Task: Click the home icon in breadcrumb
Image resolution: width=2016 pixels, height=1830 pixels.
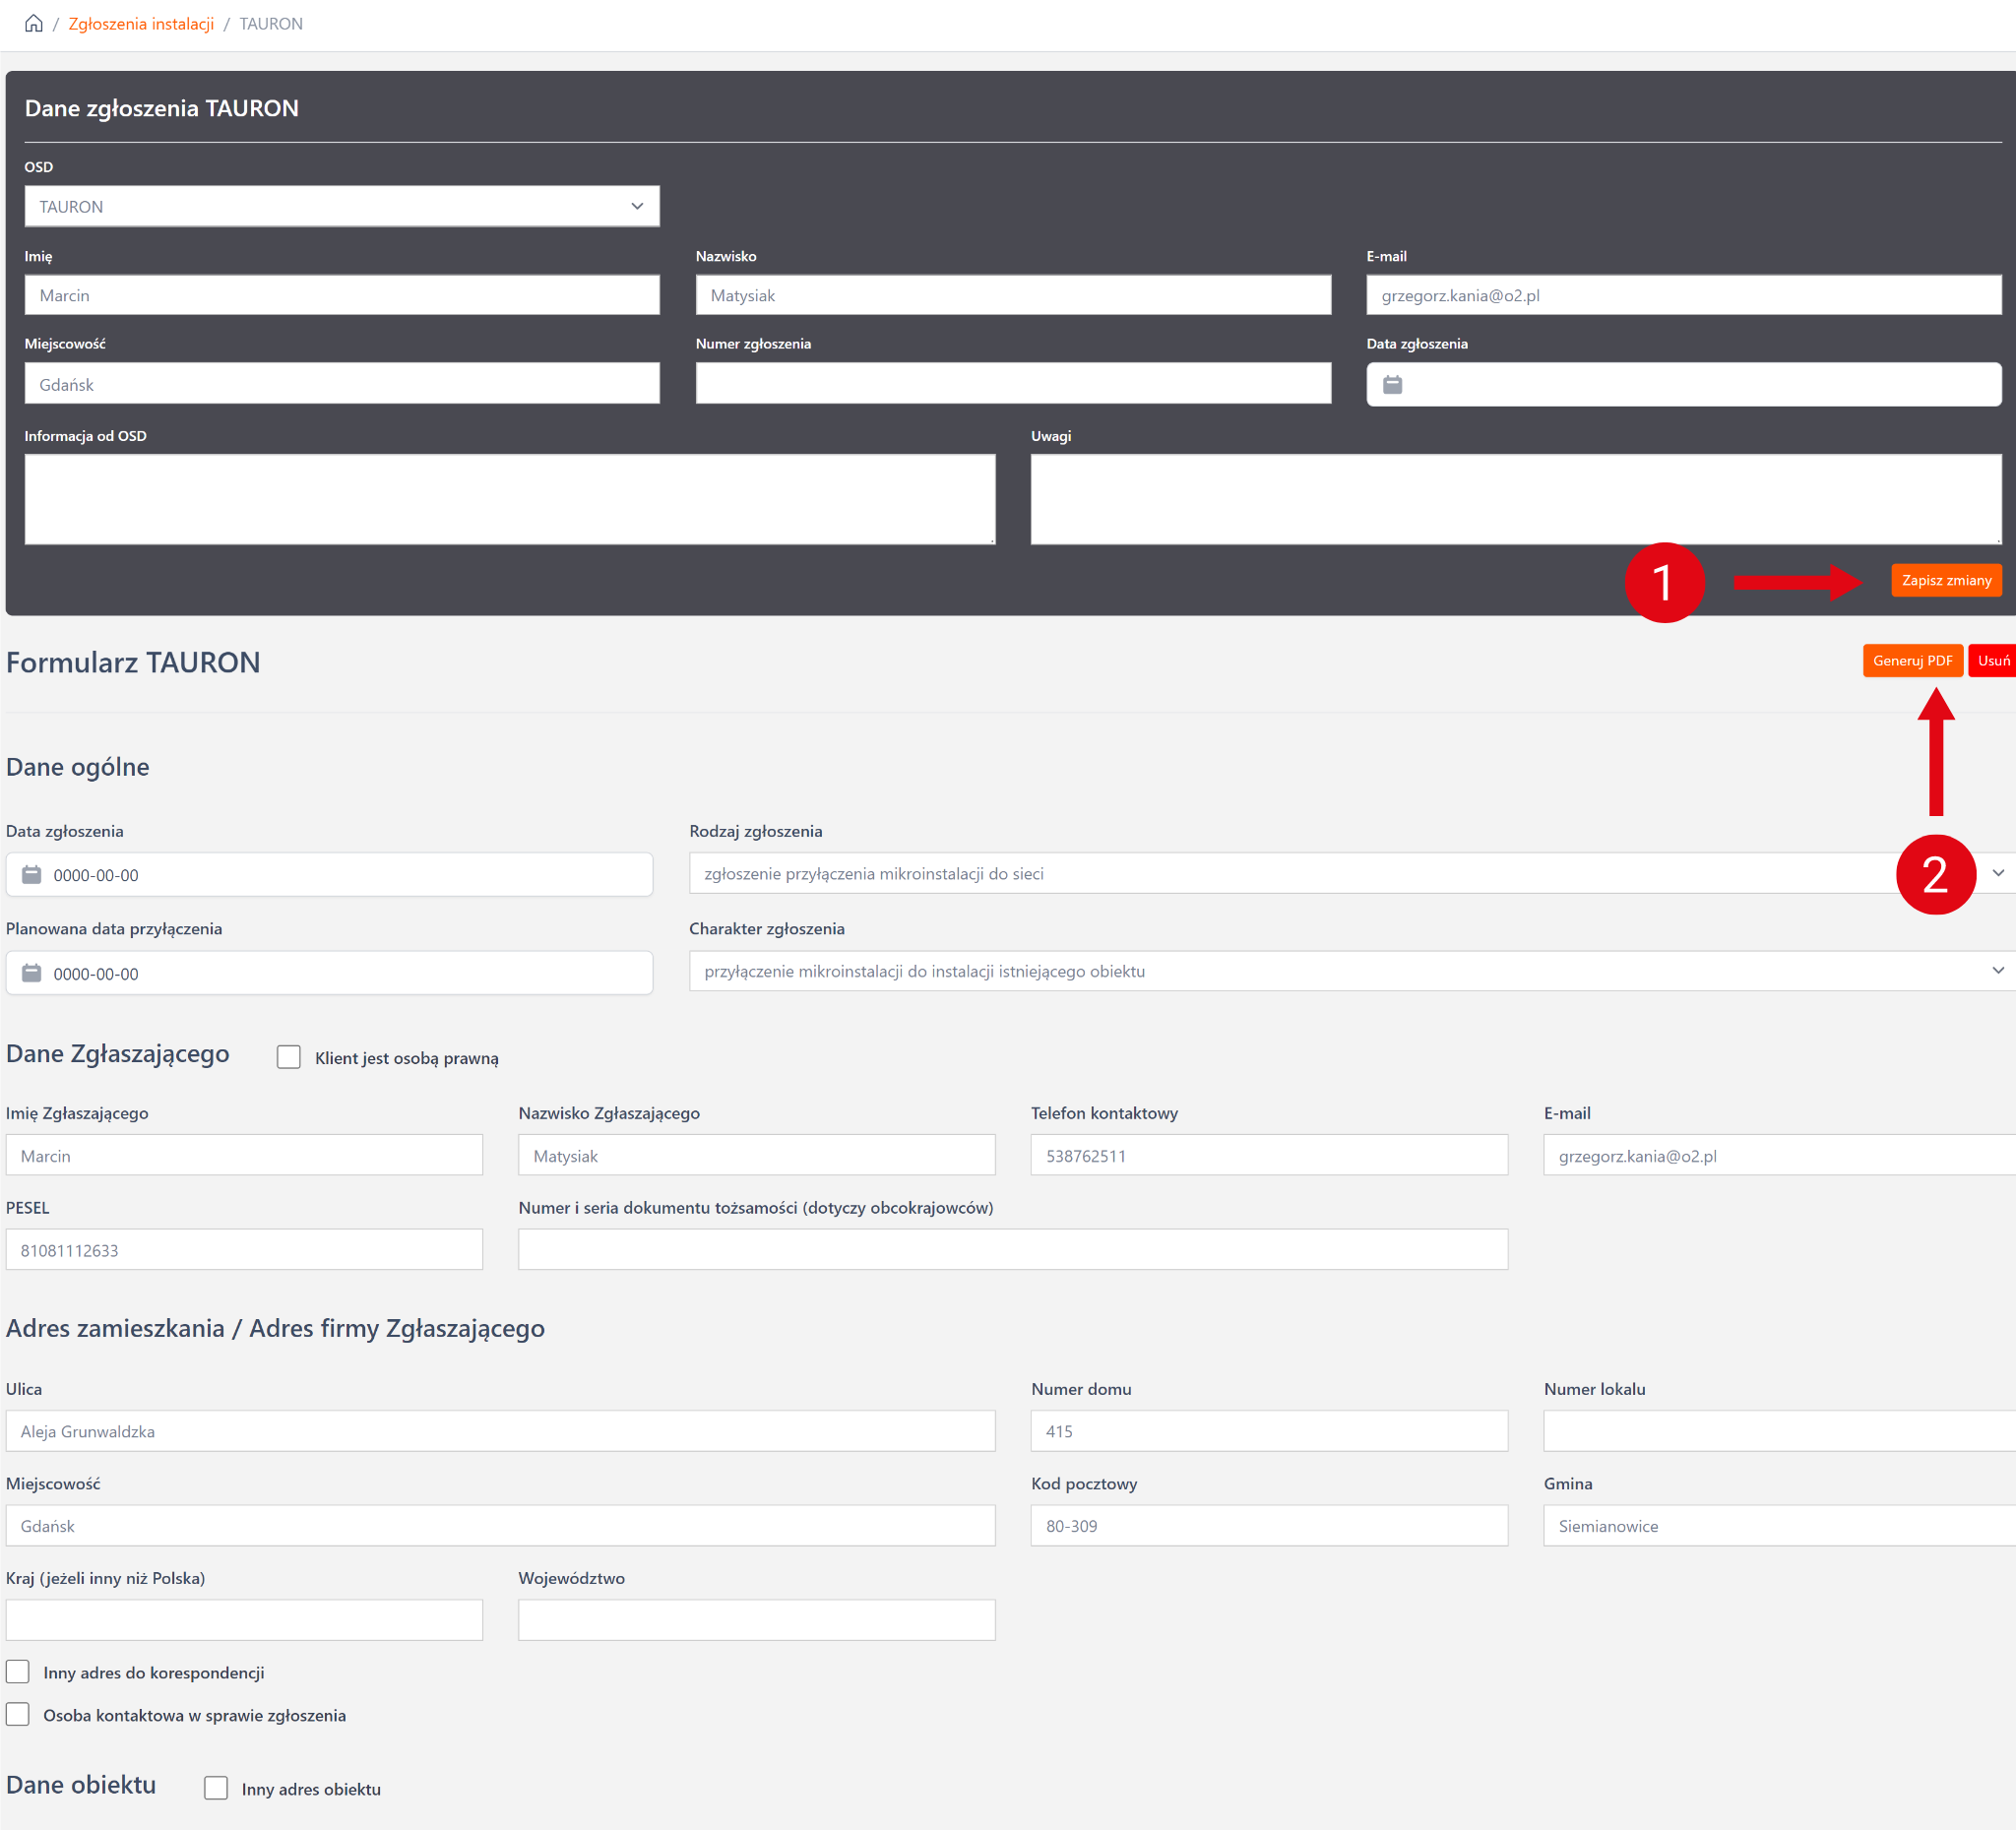Action: click(x=33, y=23)
